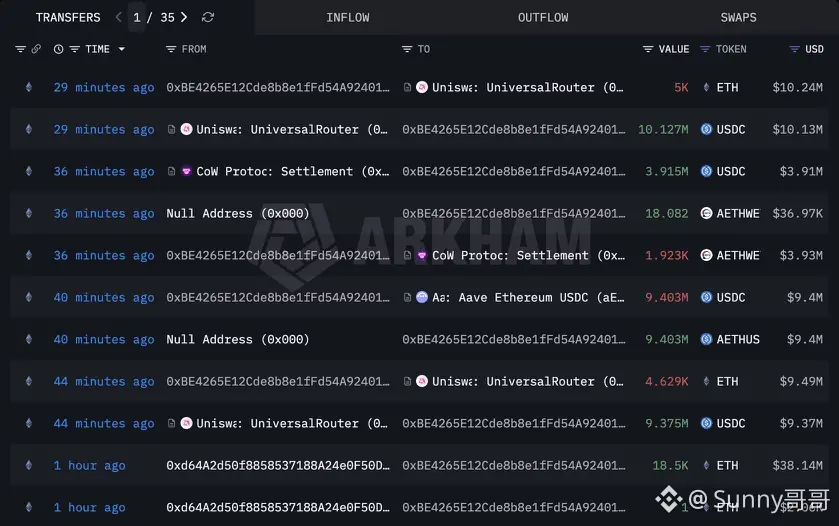Open the 0xd64A2d50 sender address in the 18.5K ETH row
839x526 pixels.
(278, 466)
